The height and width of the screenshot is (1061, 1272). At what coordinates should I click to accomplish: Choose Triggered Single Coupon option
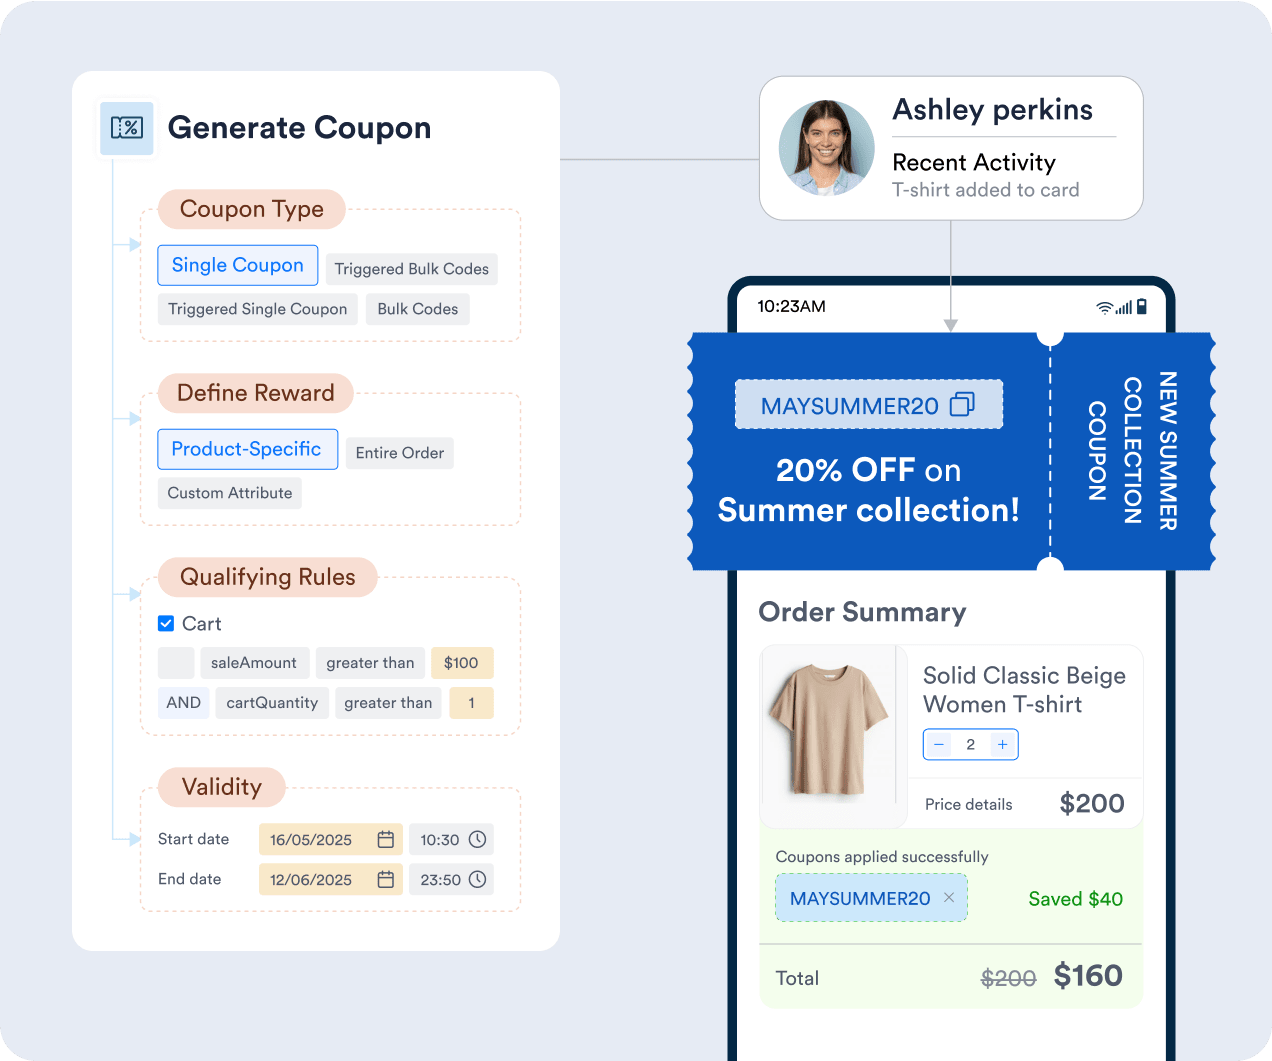(257, 309)
